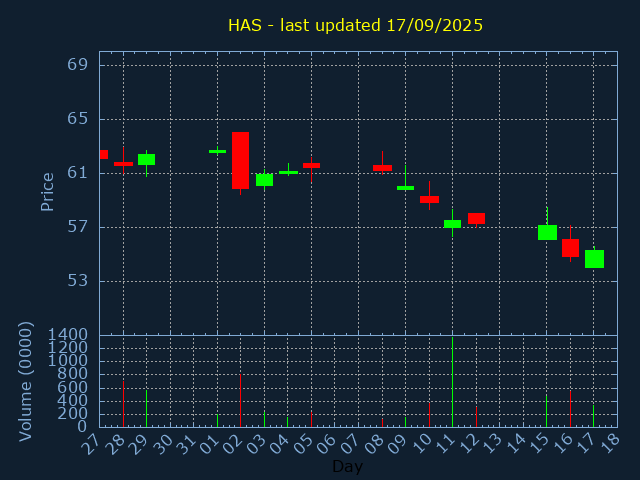Click the red volume bar on day 10
Screen dimensions: 640x480
(x=429, y=415)
